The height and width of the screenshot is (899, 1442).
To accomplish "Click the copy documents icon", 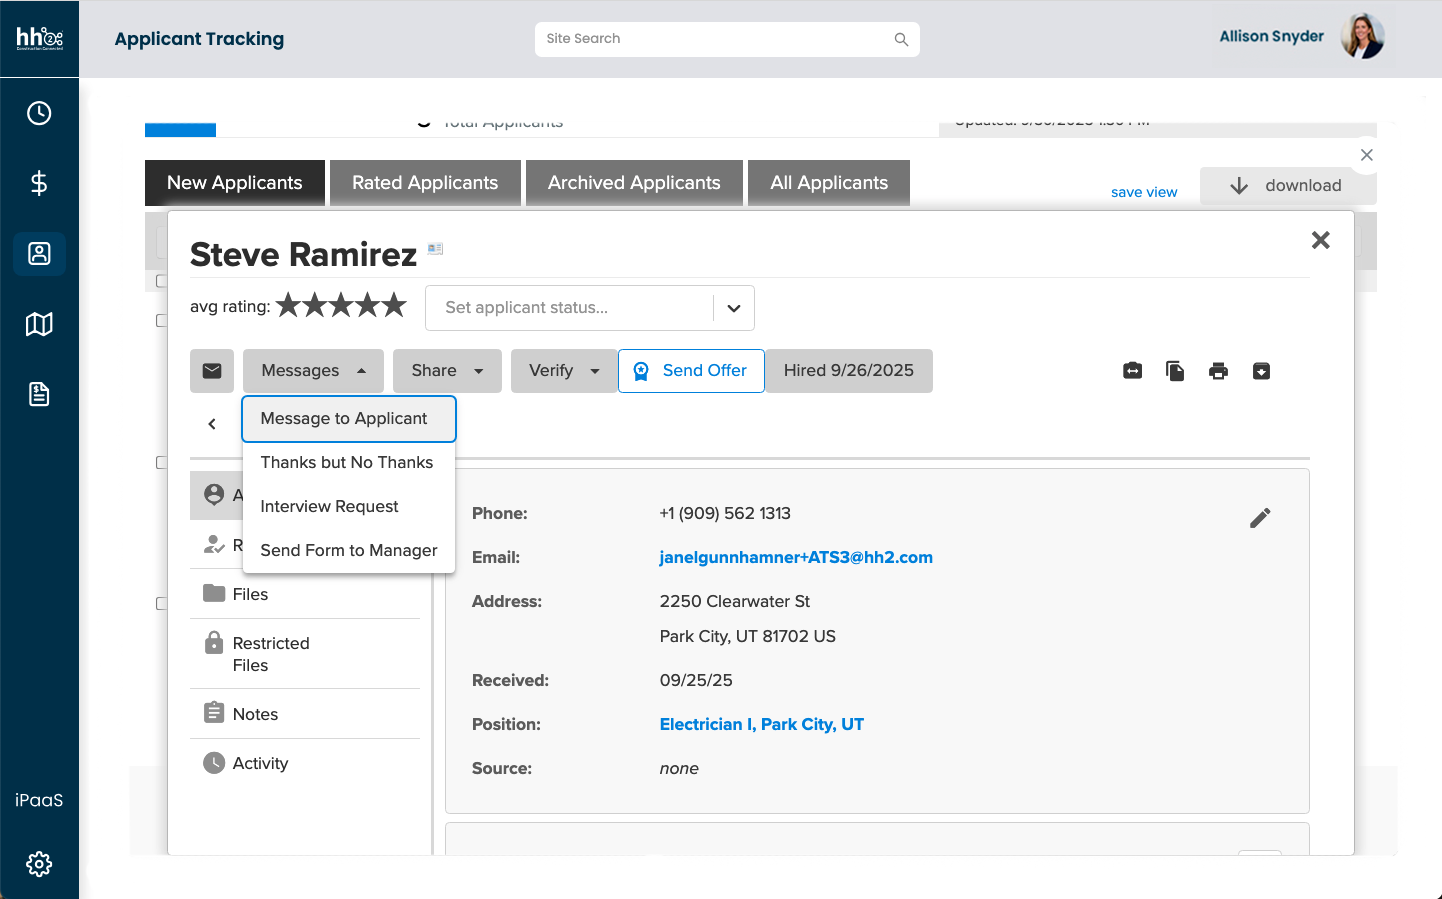I will coord(1175,371).
